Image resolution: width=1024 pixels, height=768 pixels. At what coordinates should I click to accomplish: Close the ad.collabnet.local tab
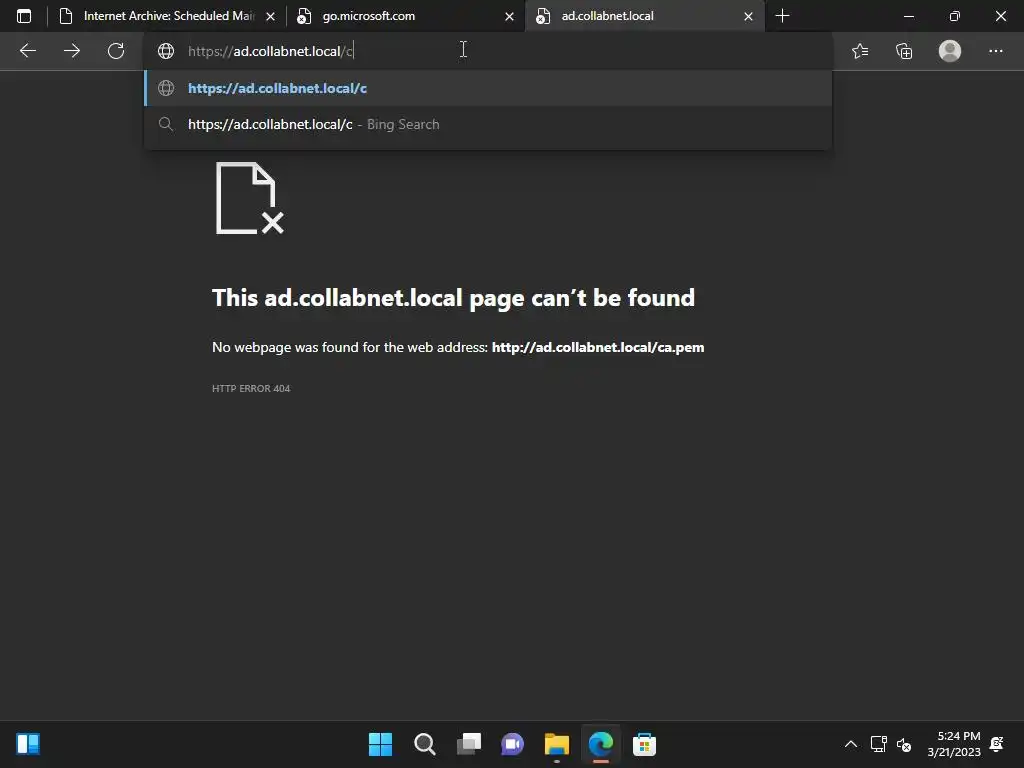point(748,16)
